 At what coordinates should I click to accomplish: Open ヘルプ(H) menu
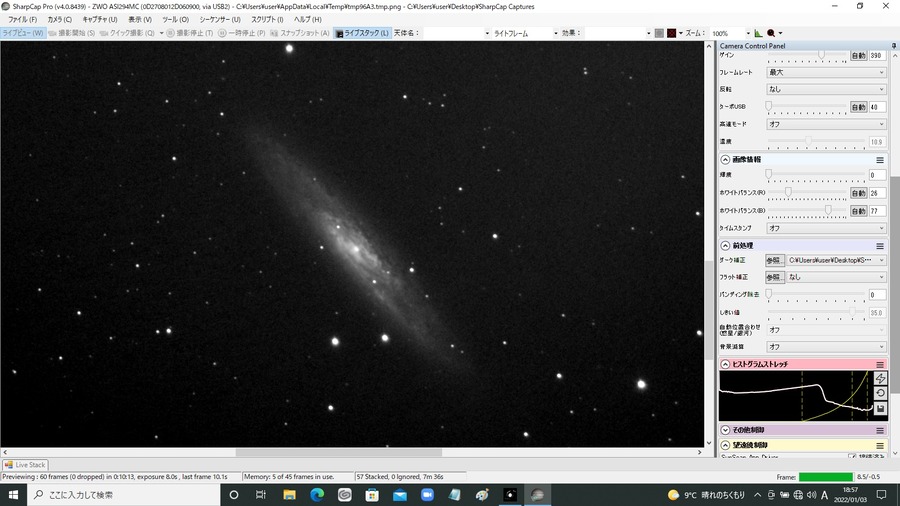point(308,19)
